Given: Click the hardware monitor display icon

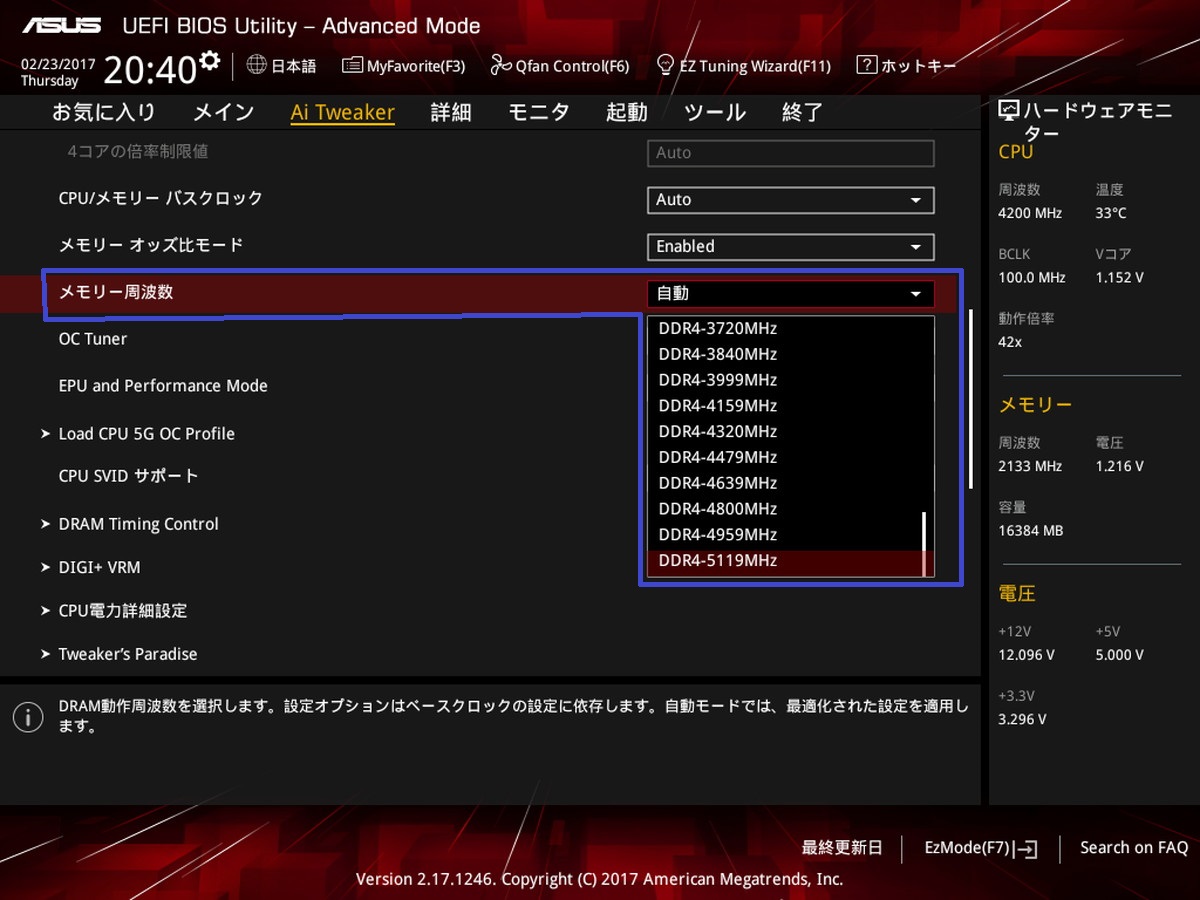Looking at the screenshot, I should [1008, 111].
